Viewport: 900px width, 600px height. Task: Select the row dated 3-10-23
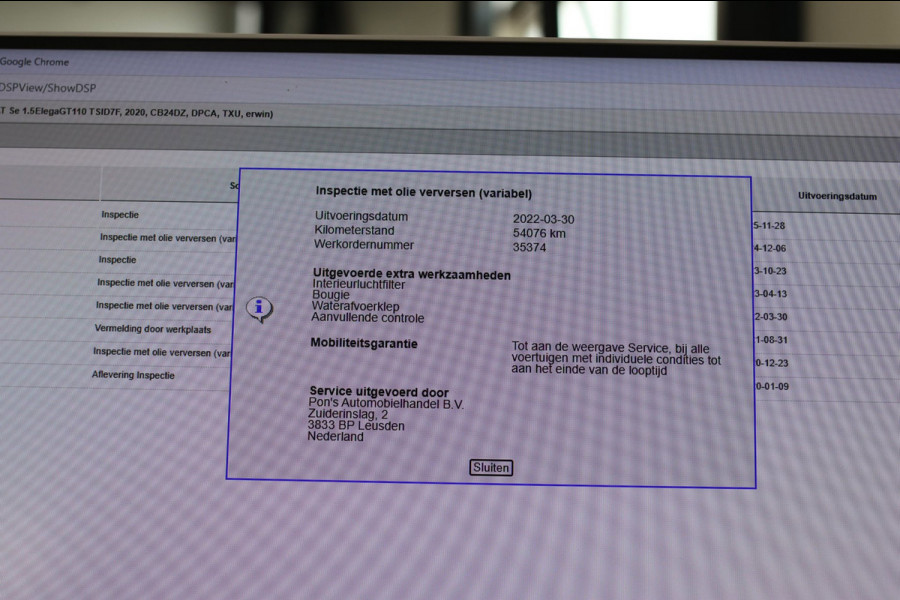tap(770, 271)
